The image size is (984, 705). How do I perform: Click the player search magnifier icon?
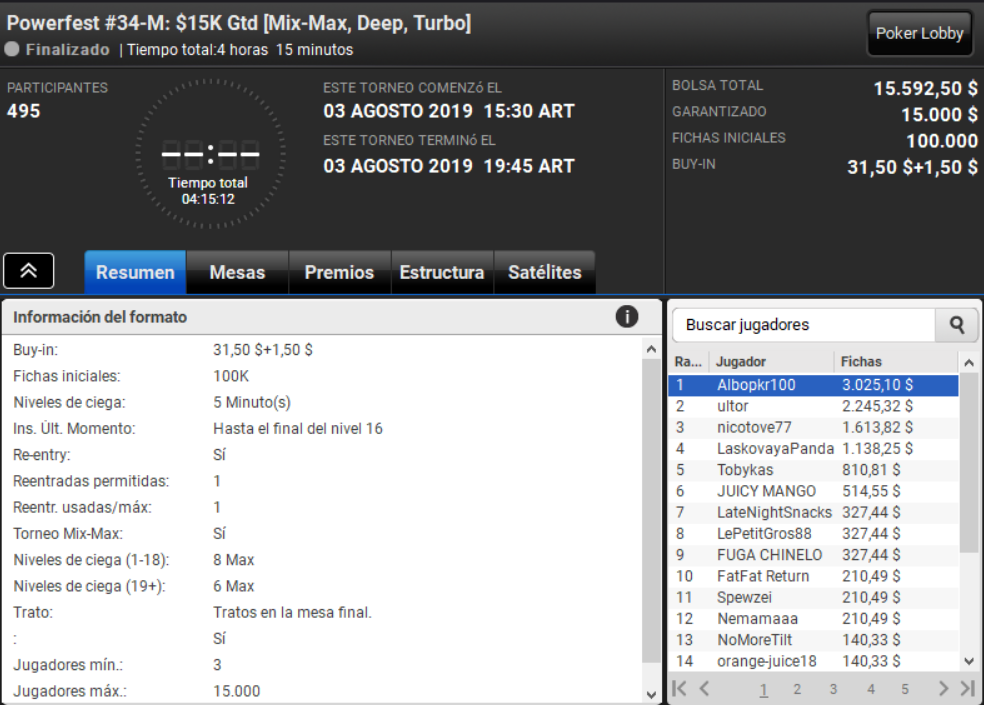point(956,325)
